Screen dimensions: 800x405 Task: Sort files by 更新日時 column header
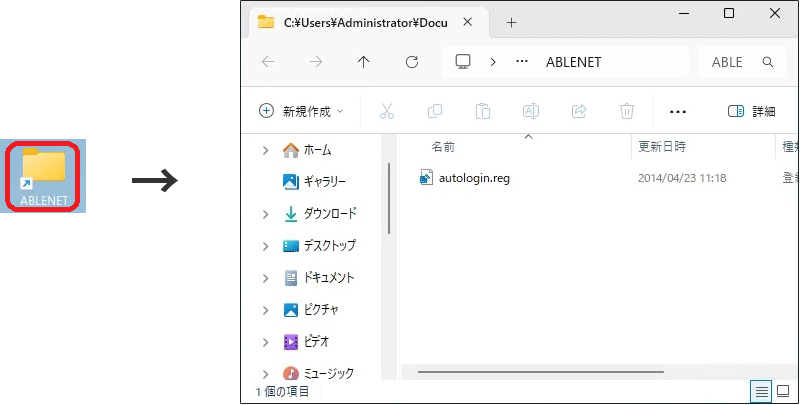pyautogui.click(x=662, y=147)
